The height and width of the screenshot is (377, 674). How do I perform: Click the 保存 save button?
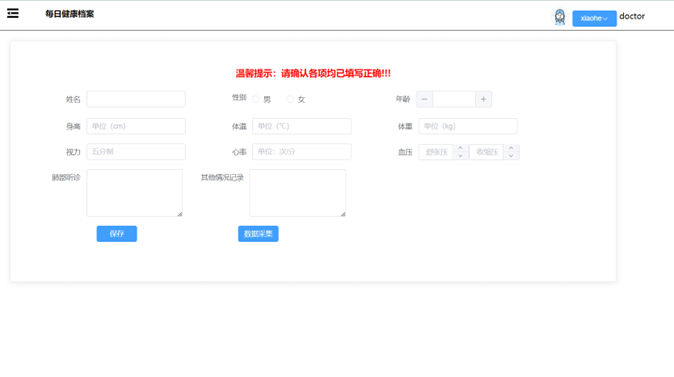click(117, 234)
